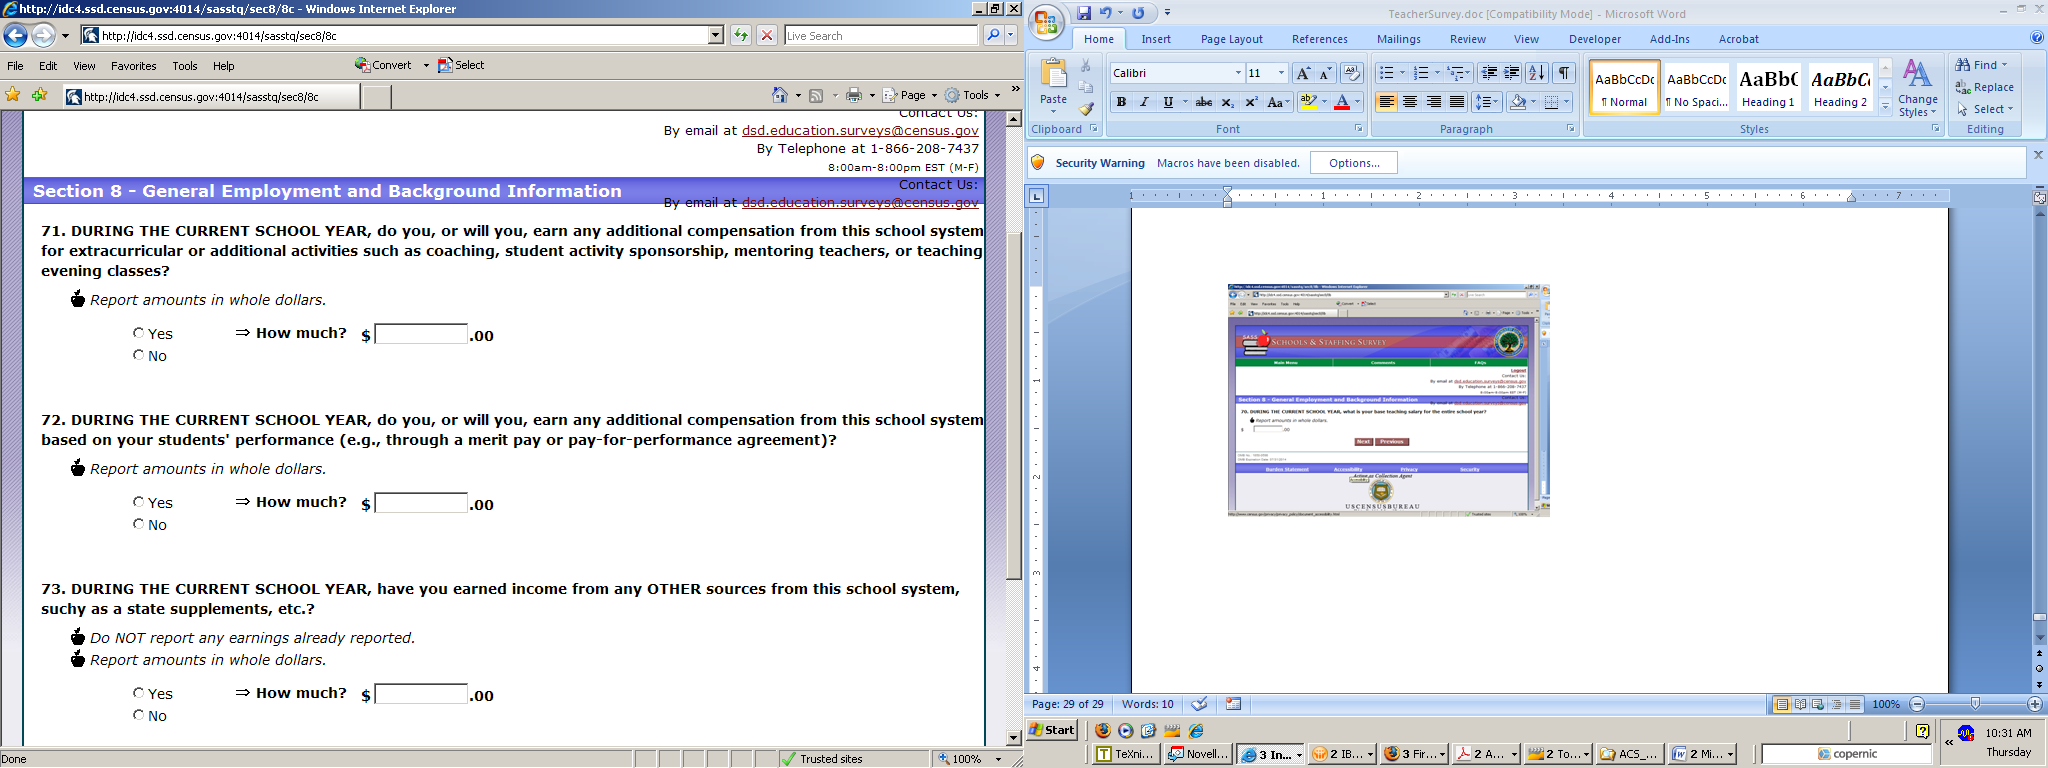
Task: Switch to the Review ribbon tab
Action: click(1467, 39)
